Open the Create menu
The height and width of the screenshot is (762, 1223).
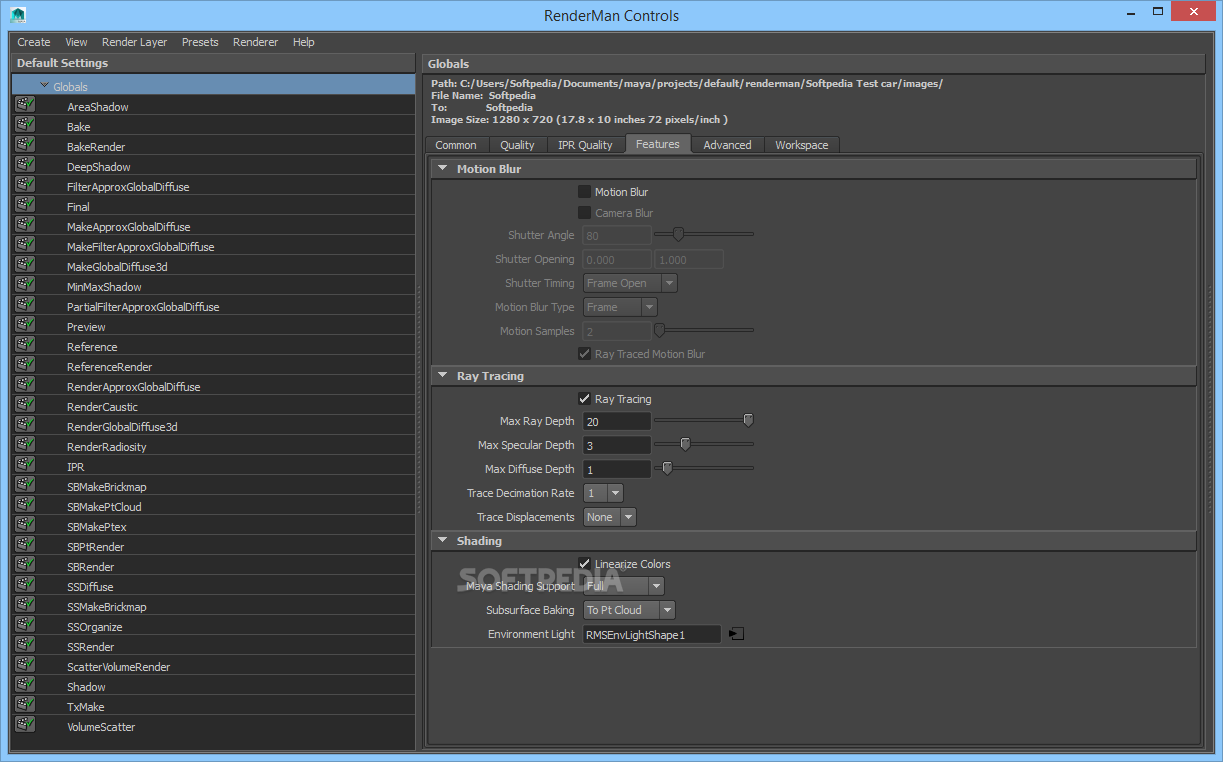click(34, 42)
